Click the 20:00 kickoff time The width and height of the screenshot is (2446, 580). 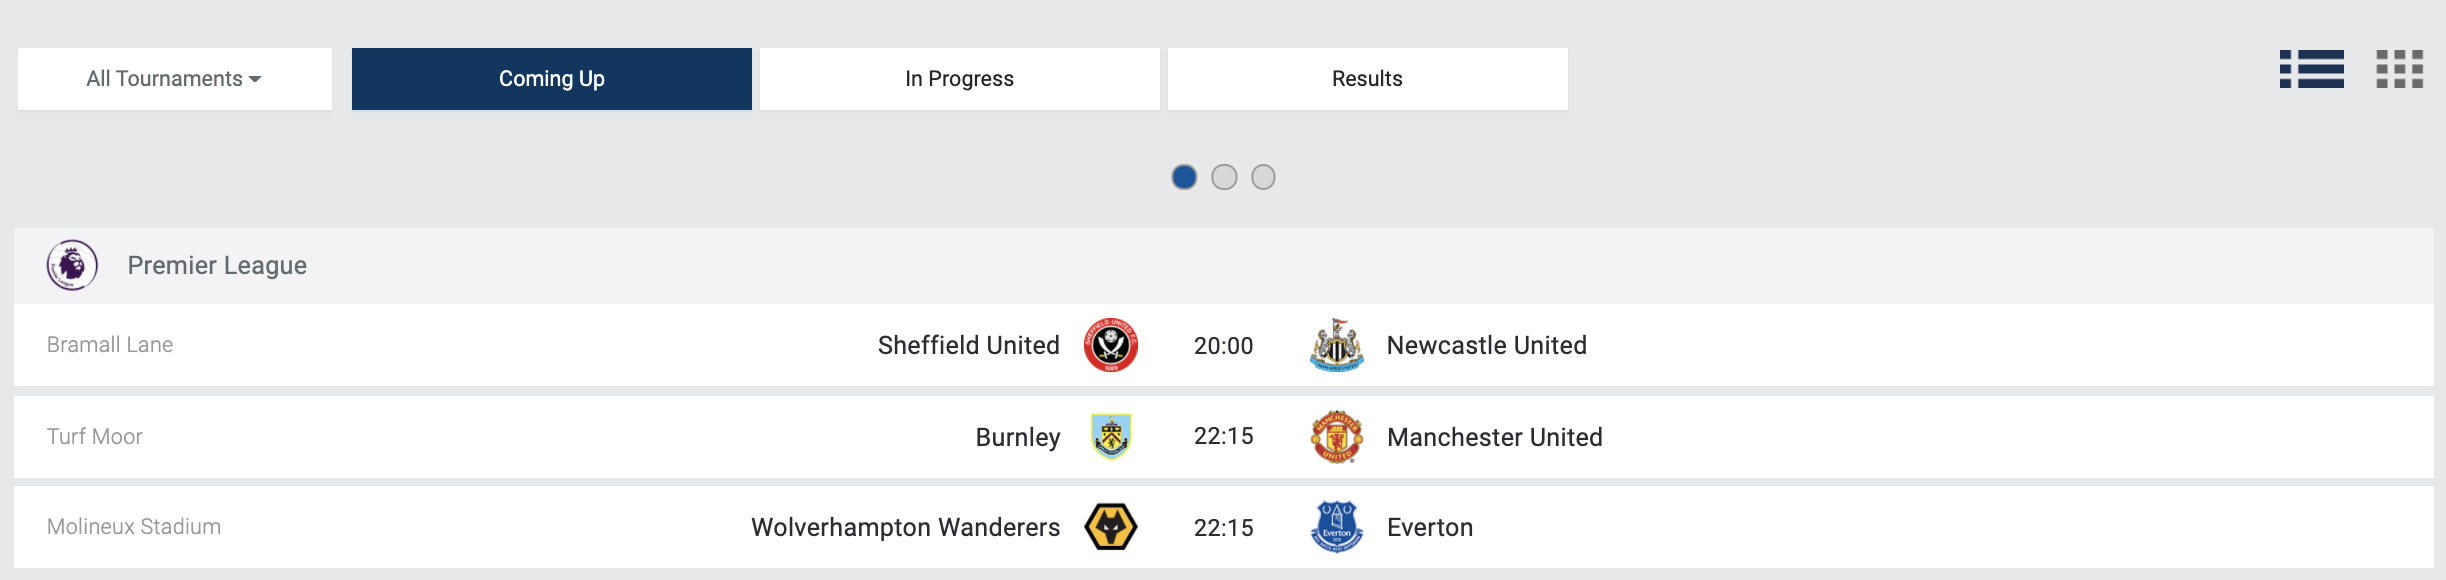click(1223, 346)
